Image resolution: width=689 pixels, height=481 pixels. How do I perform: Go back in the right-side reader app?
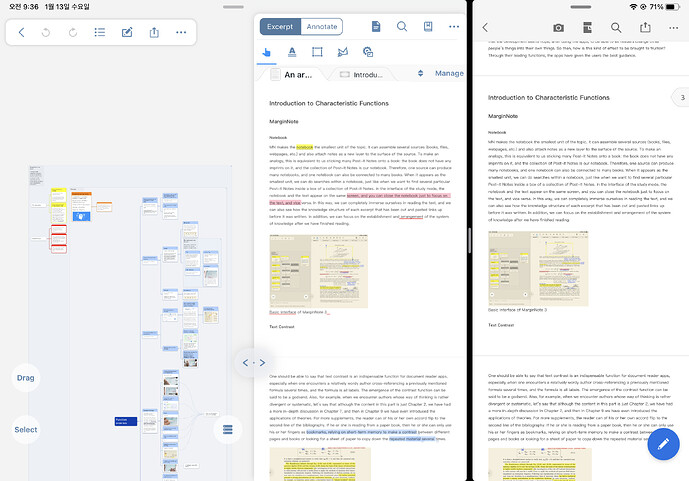tap(485, 28)
